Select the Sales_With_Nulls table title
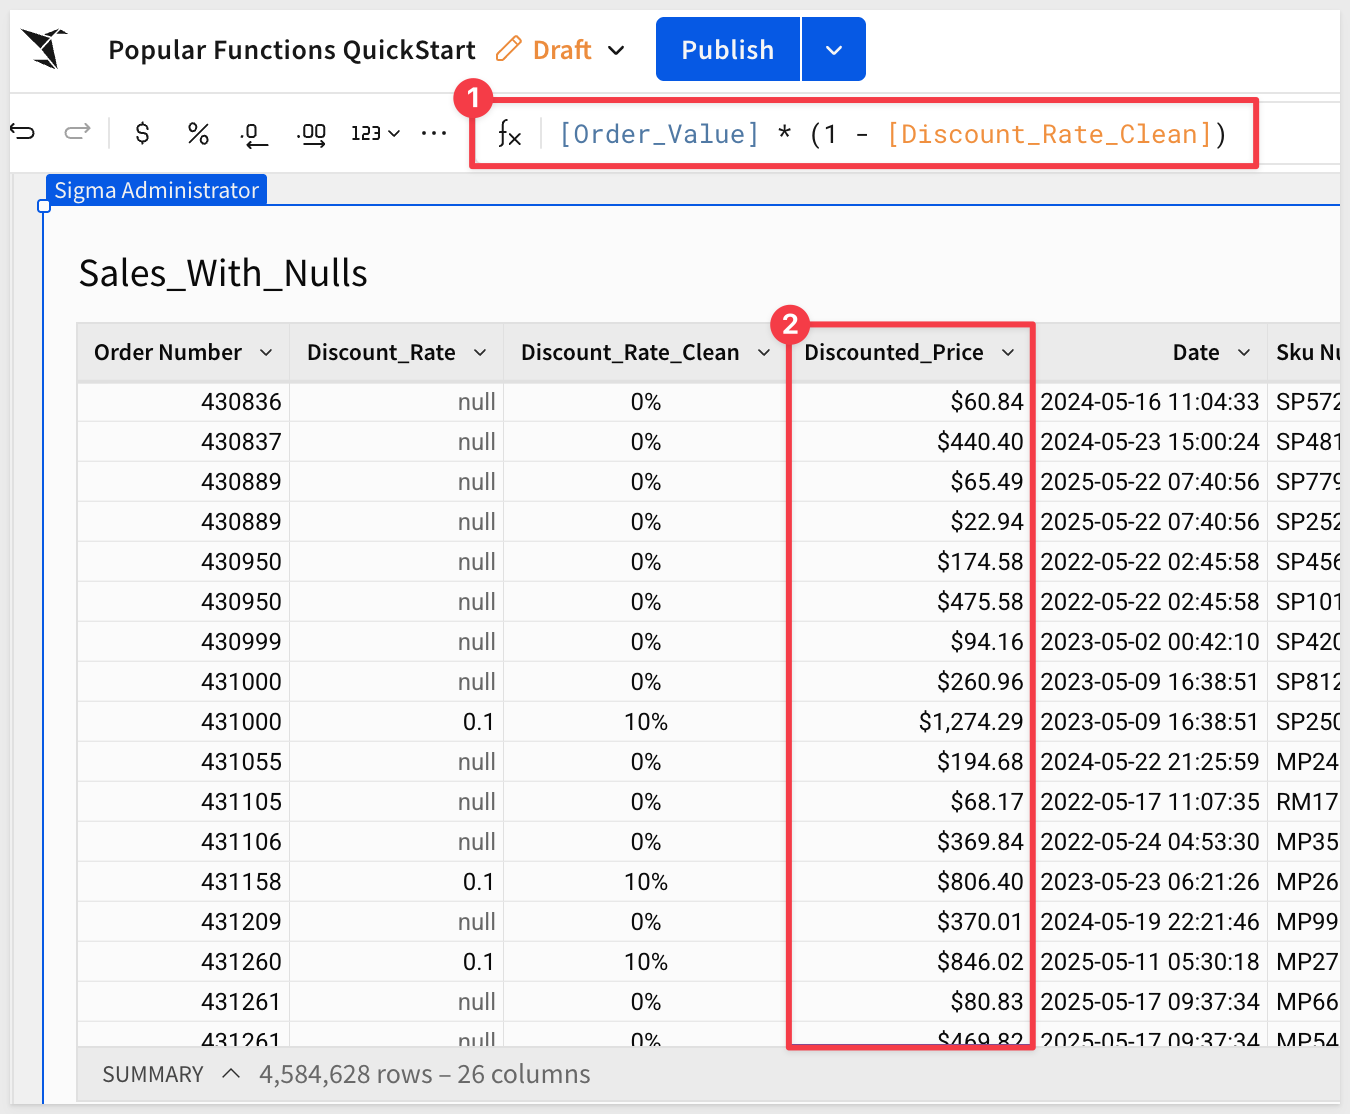The image size is (1350, 1114). [223, 273]
